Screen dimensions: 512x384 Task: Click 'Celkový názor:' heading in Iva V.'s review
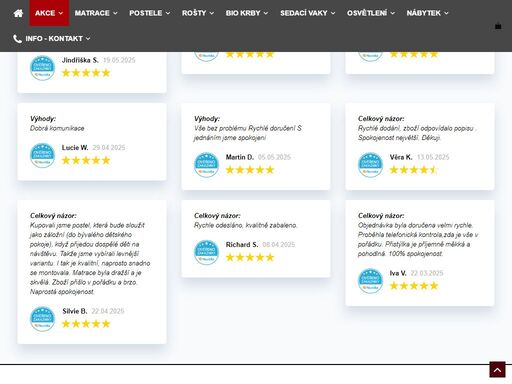381,216
